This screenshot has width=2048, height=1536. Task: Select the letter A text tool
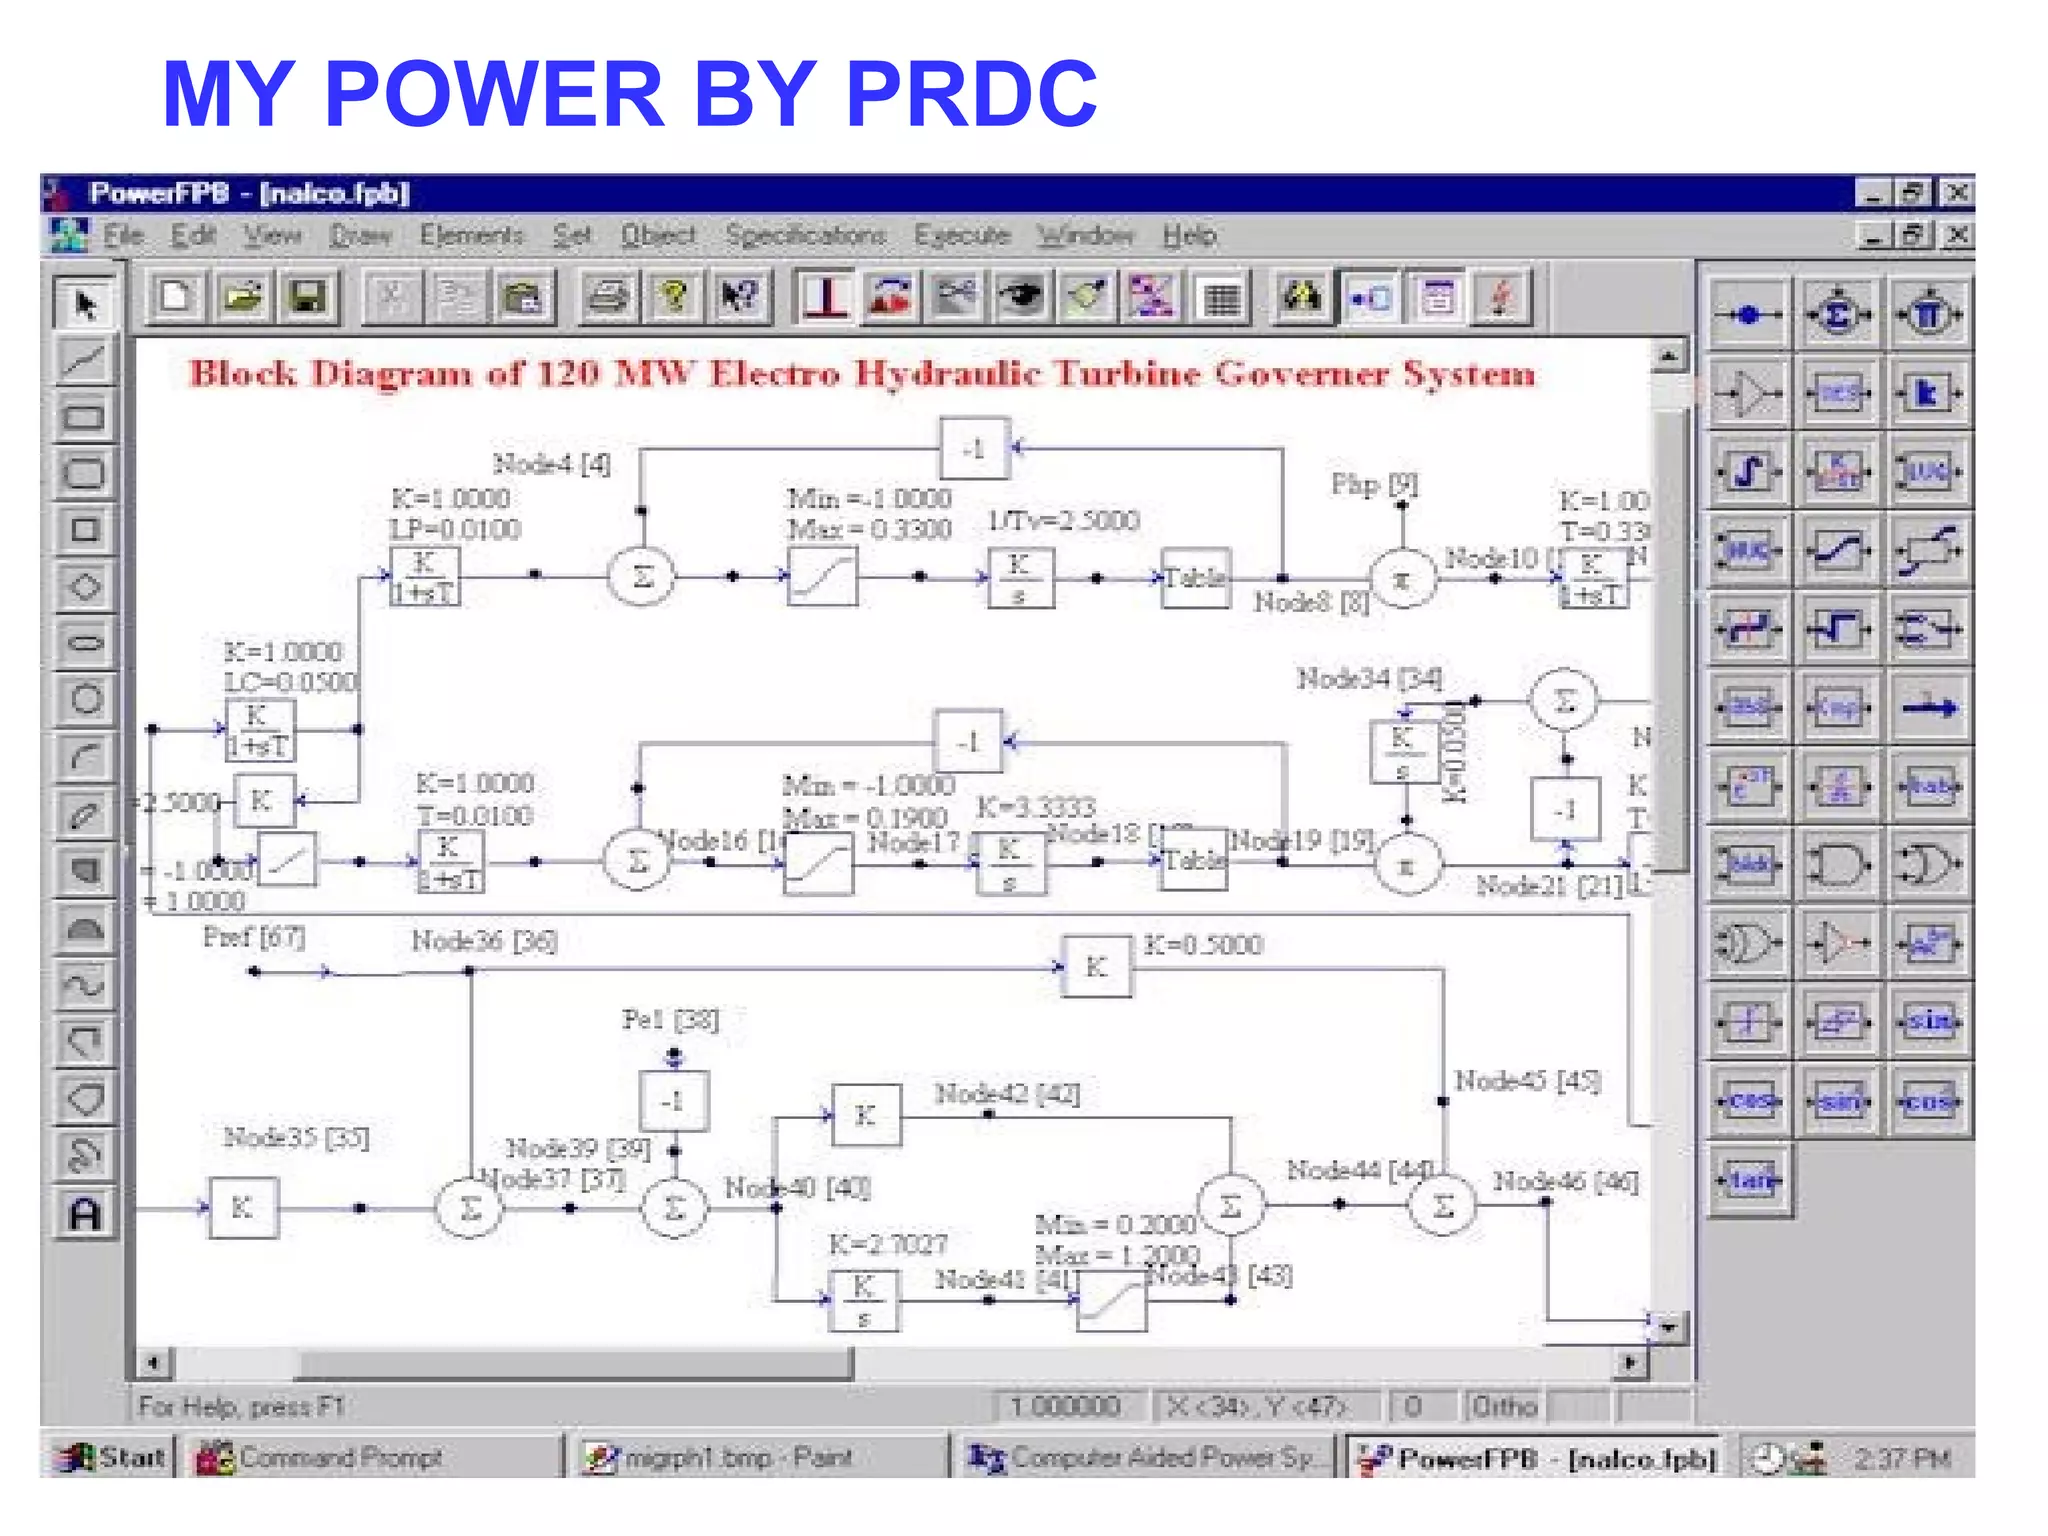85,1214
